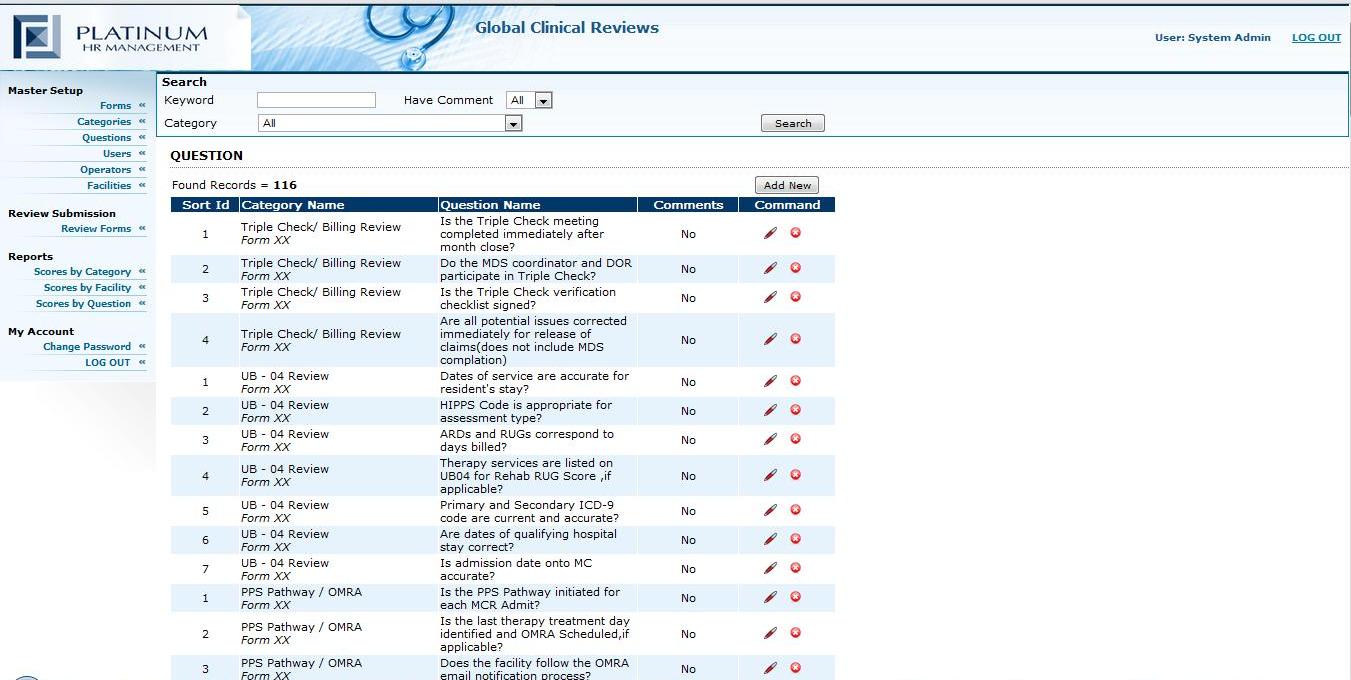Edit the qualifying hospital stay dates question
Viewport: 1351px width, 680px height.
coord(770,539)
